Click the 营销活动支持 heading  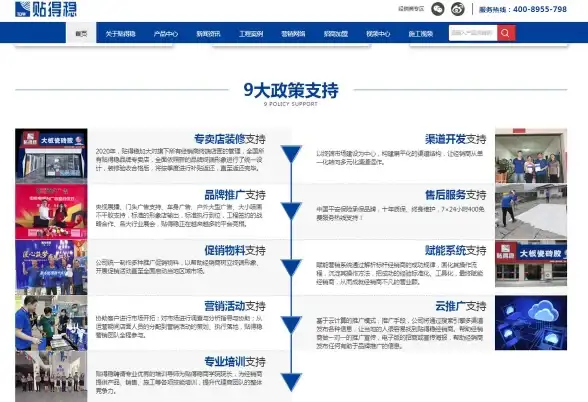(x=235, y=306)
